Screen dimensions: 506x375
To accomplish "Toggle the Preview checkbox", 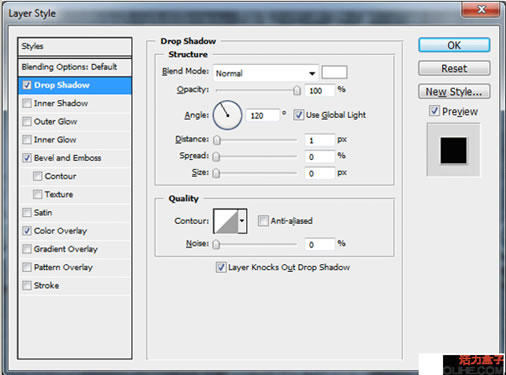I will coord(434,111).
